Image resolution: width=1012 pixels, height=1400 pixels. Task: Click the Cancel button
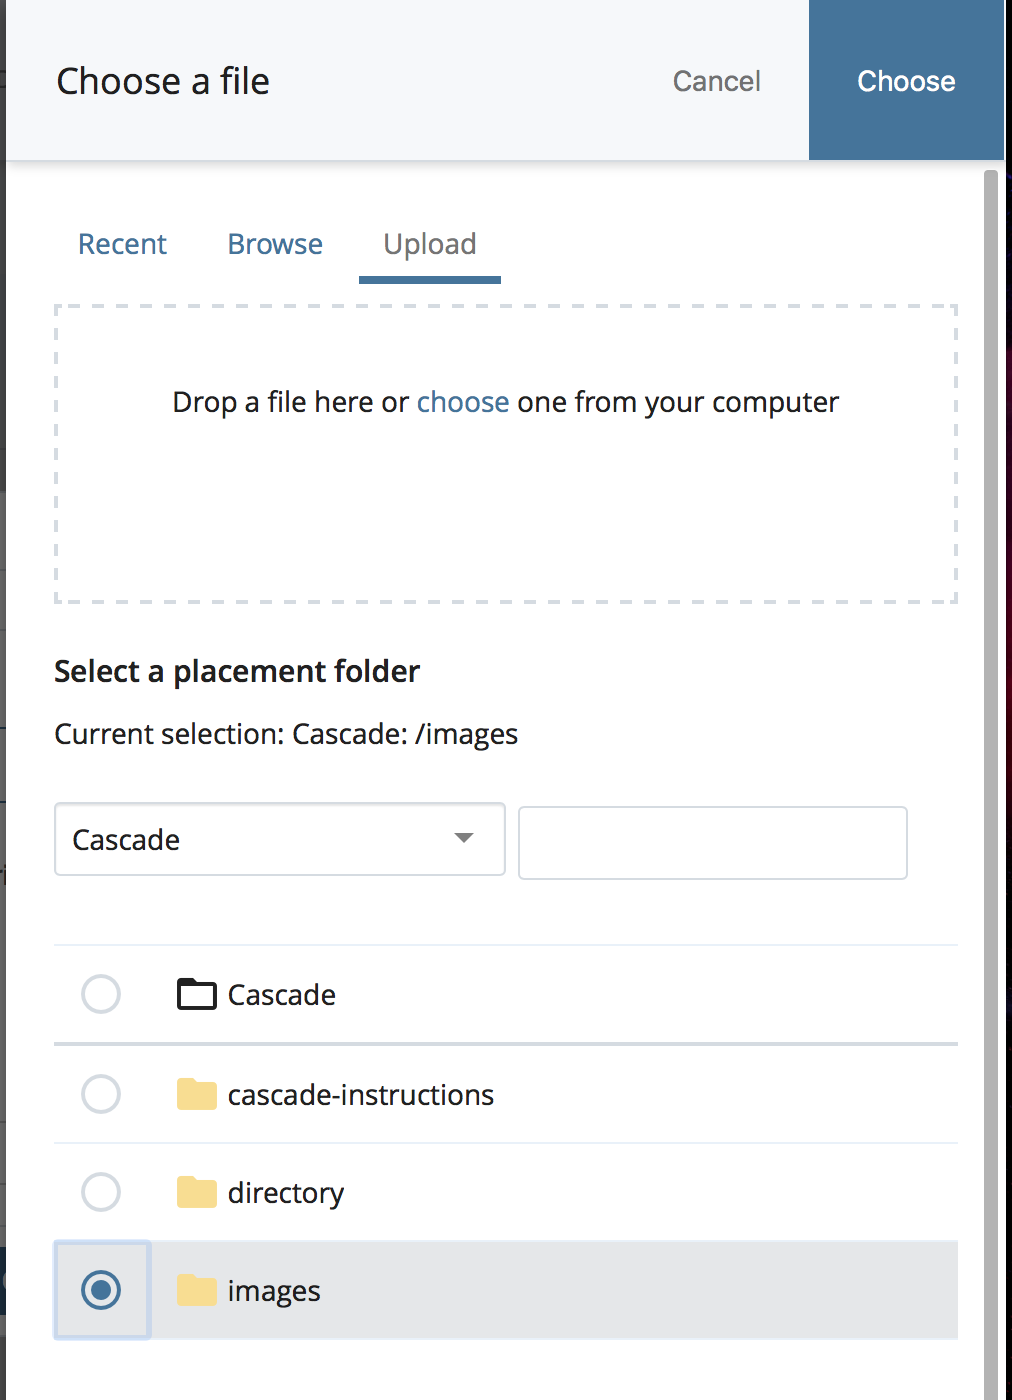tap(716, 81)
